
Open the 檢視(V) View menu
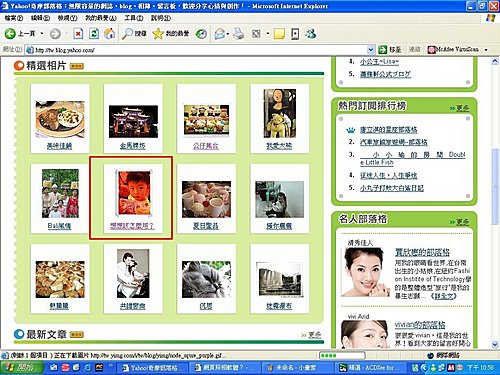point(67,18)
